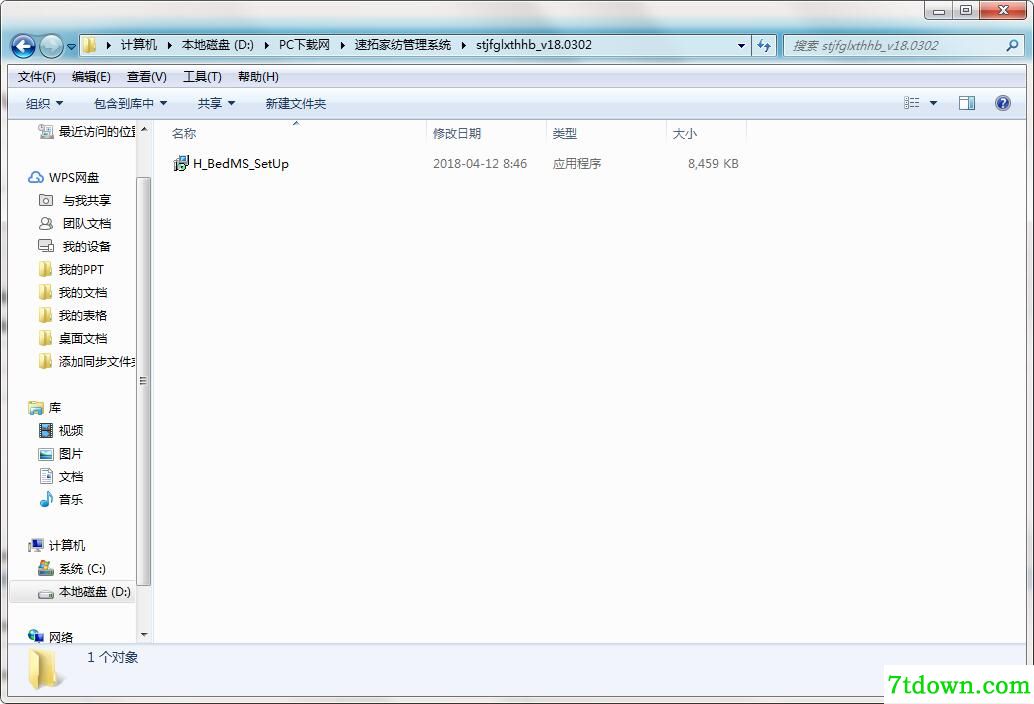
Task: Click the Forward navigation arrow
Action: click(x=51, y=46)
